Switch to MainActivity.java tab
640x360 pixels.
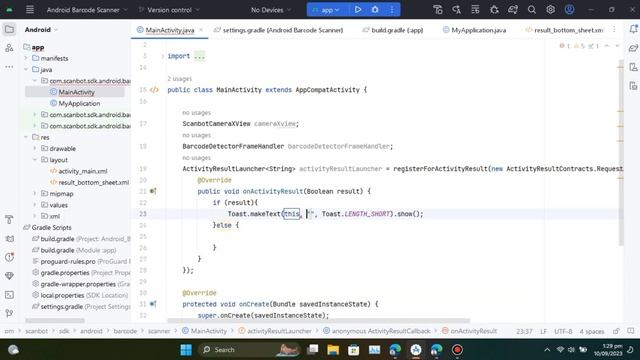169,30
